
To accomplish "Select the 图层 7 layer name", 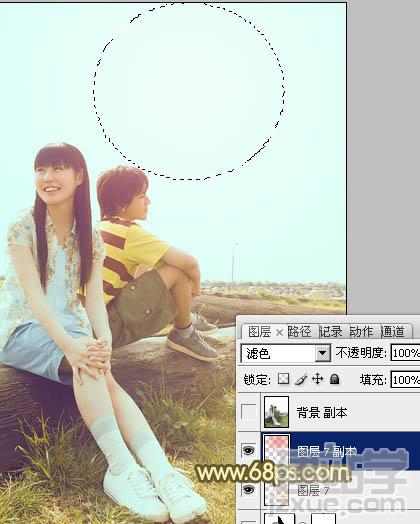I will tap(313, 490).
